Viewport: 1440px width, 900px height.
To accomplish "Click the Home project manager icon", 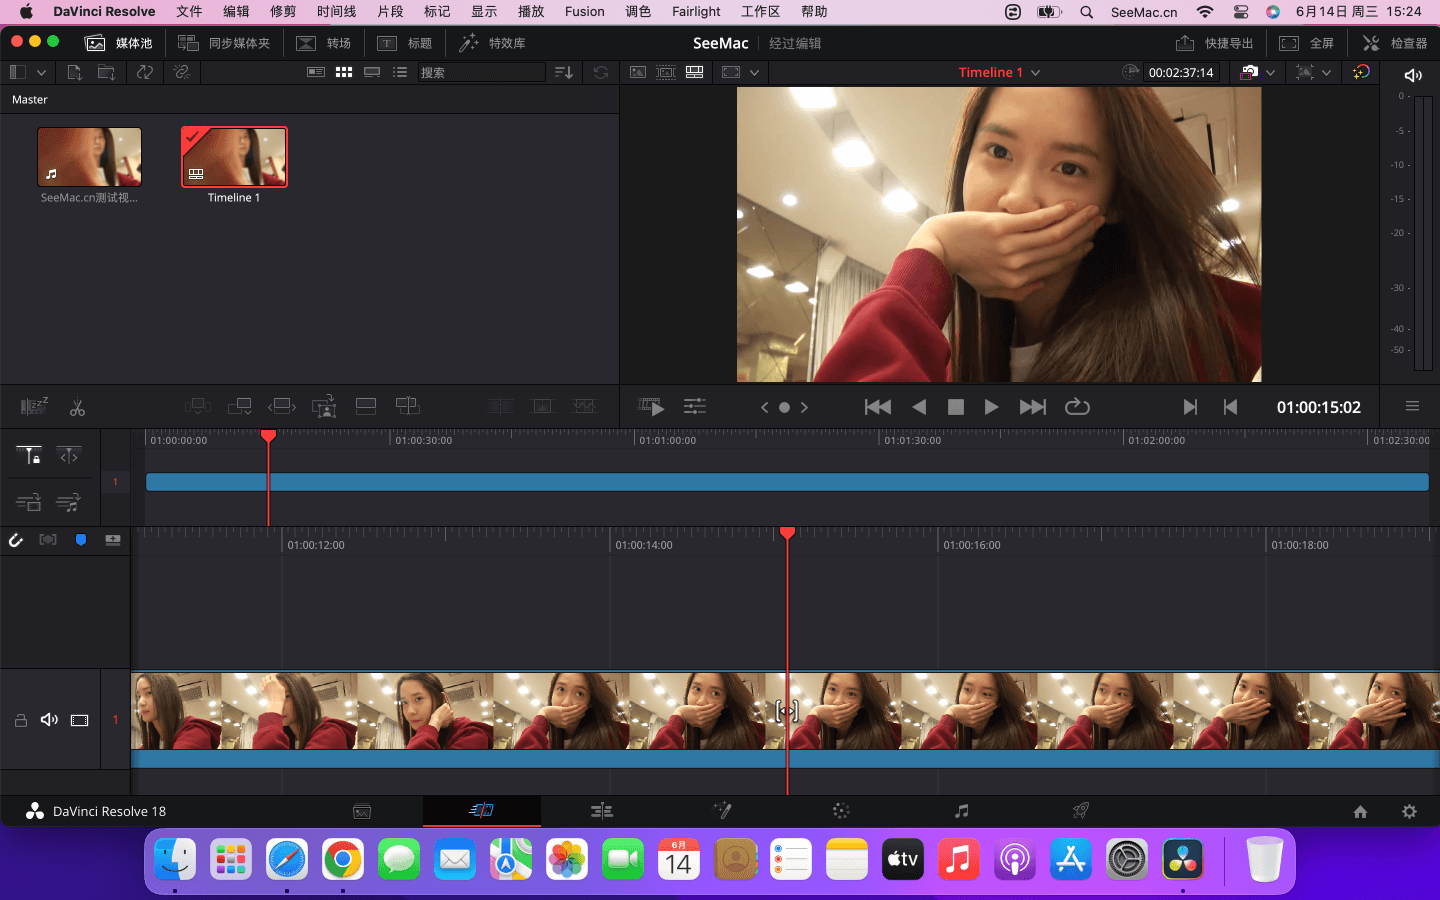I will (1360, 812).
